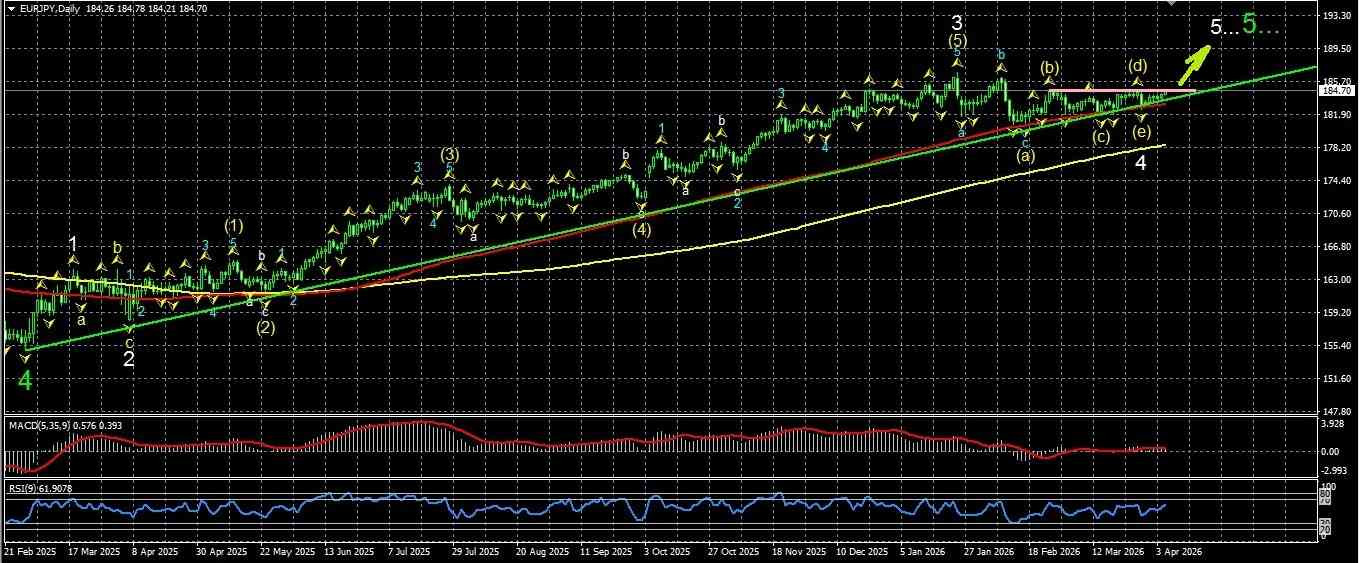
Task: Select the white 5... wave label
Action: coord(1224,27)
